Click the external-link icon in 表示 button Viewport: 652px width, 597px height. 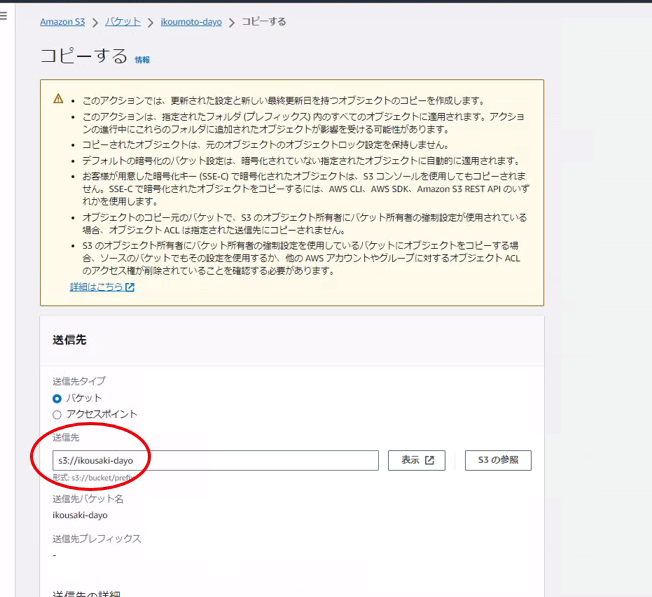coord(429,460)
